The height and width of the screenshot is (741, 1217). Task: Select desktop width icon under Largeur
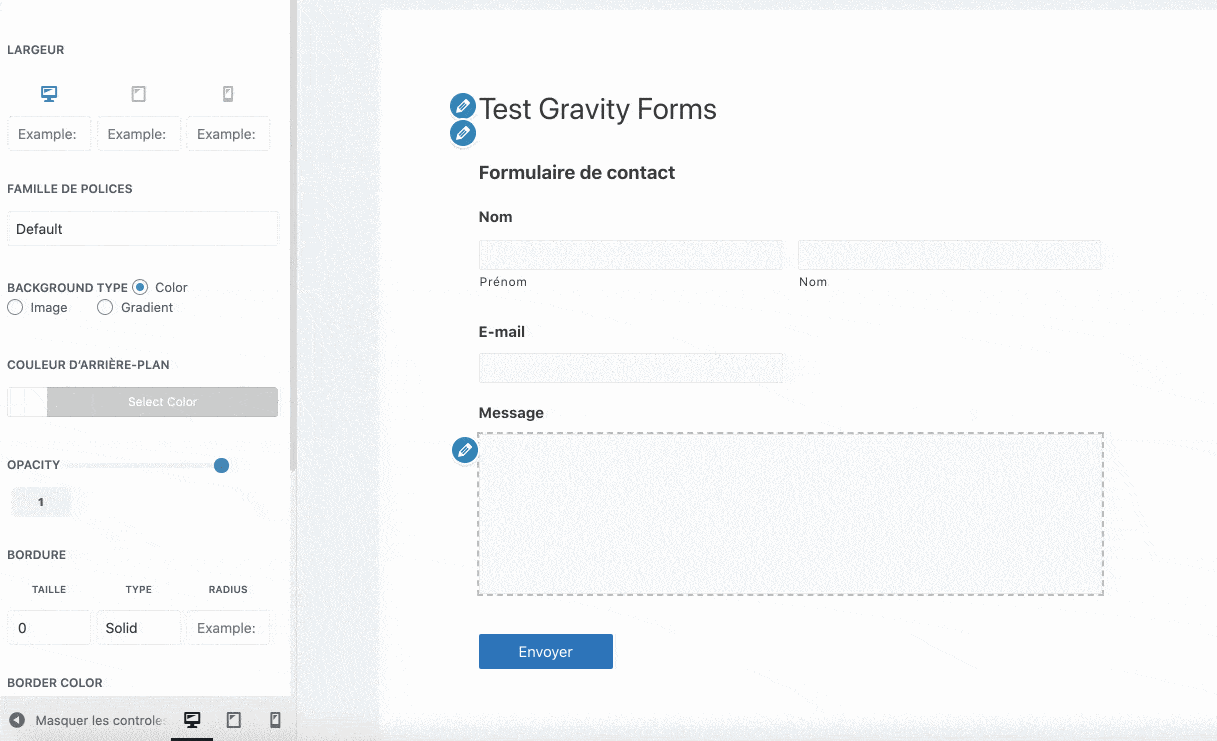(49, 94)
